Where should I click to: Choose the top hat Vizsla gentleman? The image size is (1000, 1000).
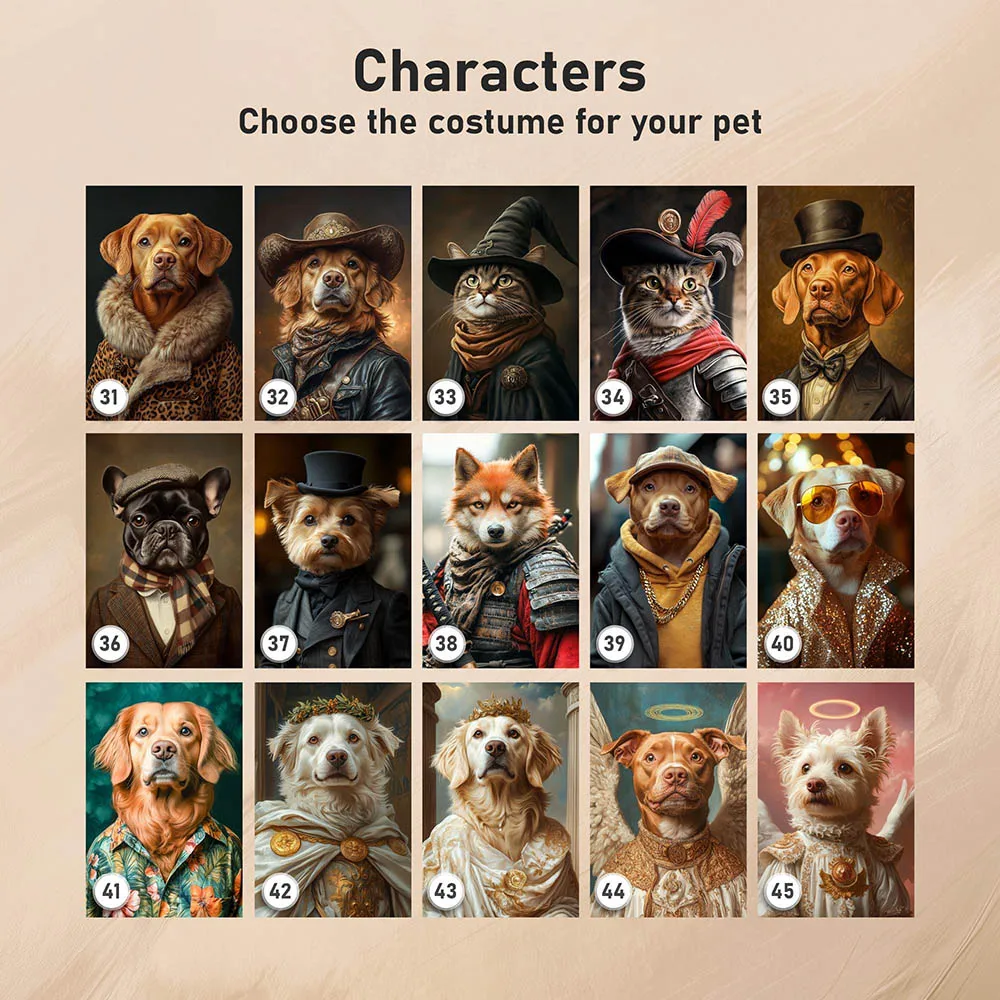pos(835,303)
